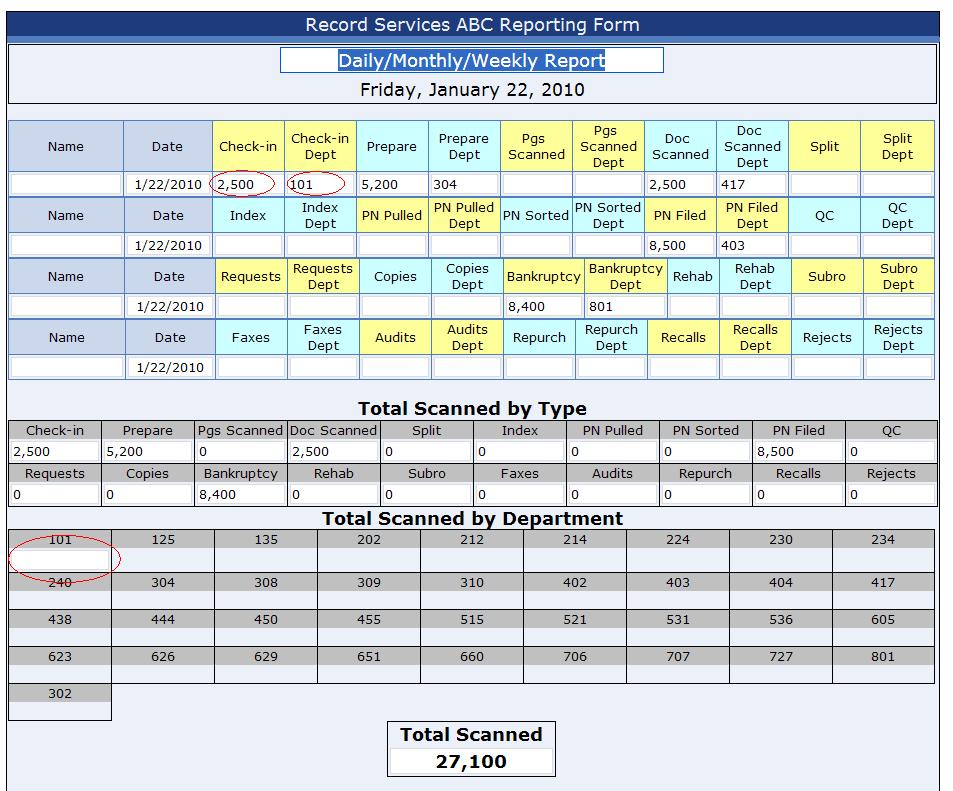953x791 pixels.
Task: Select department cell 801
Action: (883, 657)
